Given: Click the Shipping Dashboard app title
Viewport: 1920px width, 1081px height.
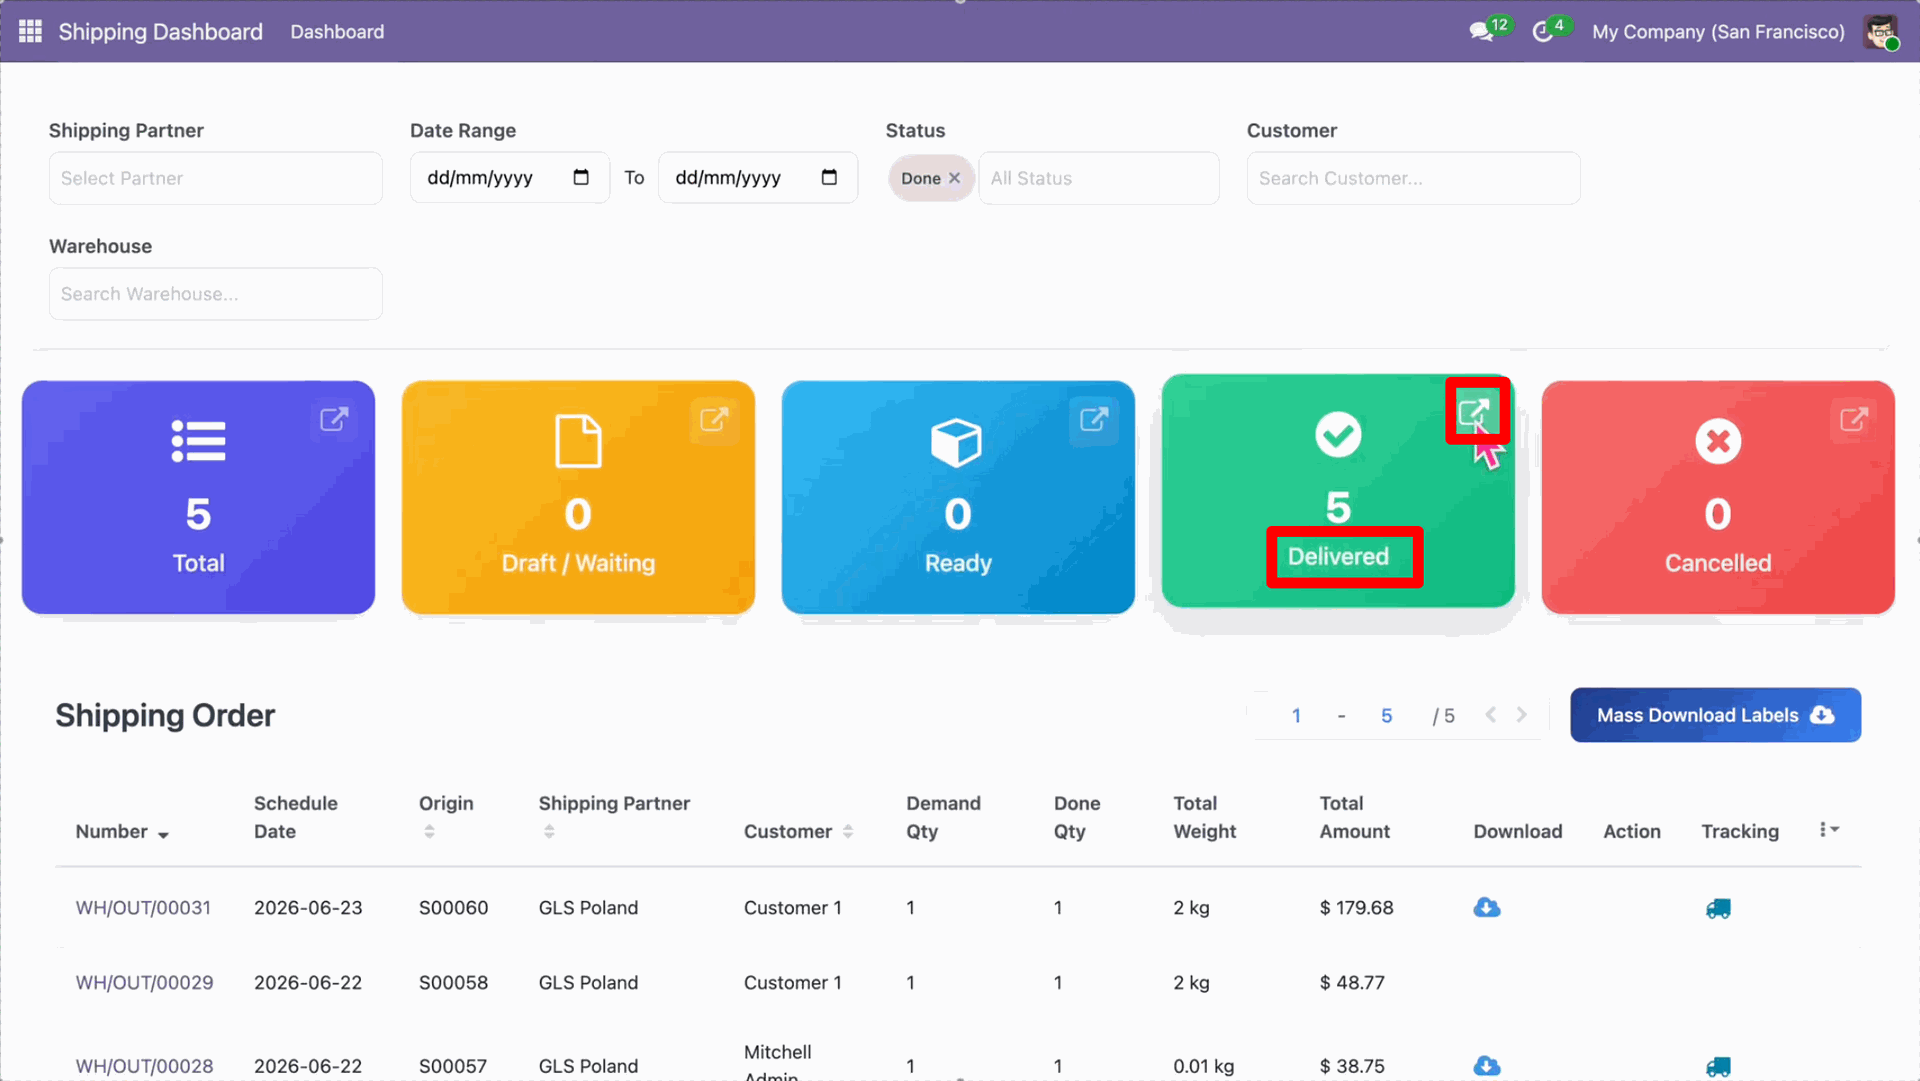Looking at the screenshot, I should tap(160, 32).
